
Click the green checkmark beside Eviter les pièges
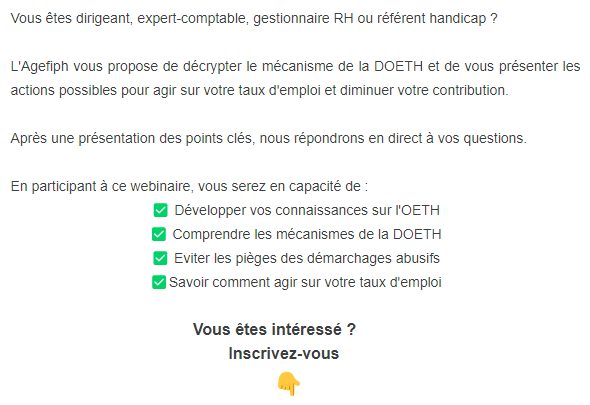tap(160, 258)
